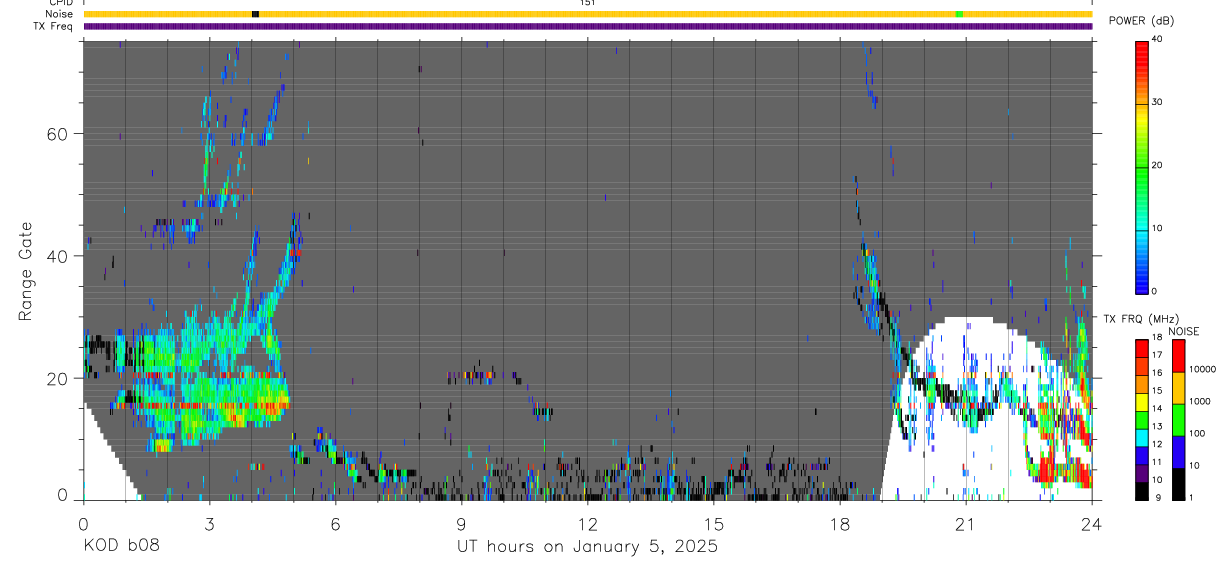
Task: Click the dark blue segment in Noise strip
Action: point(255,14)
